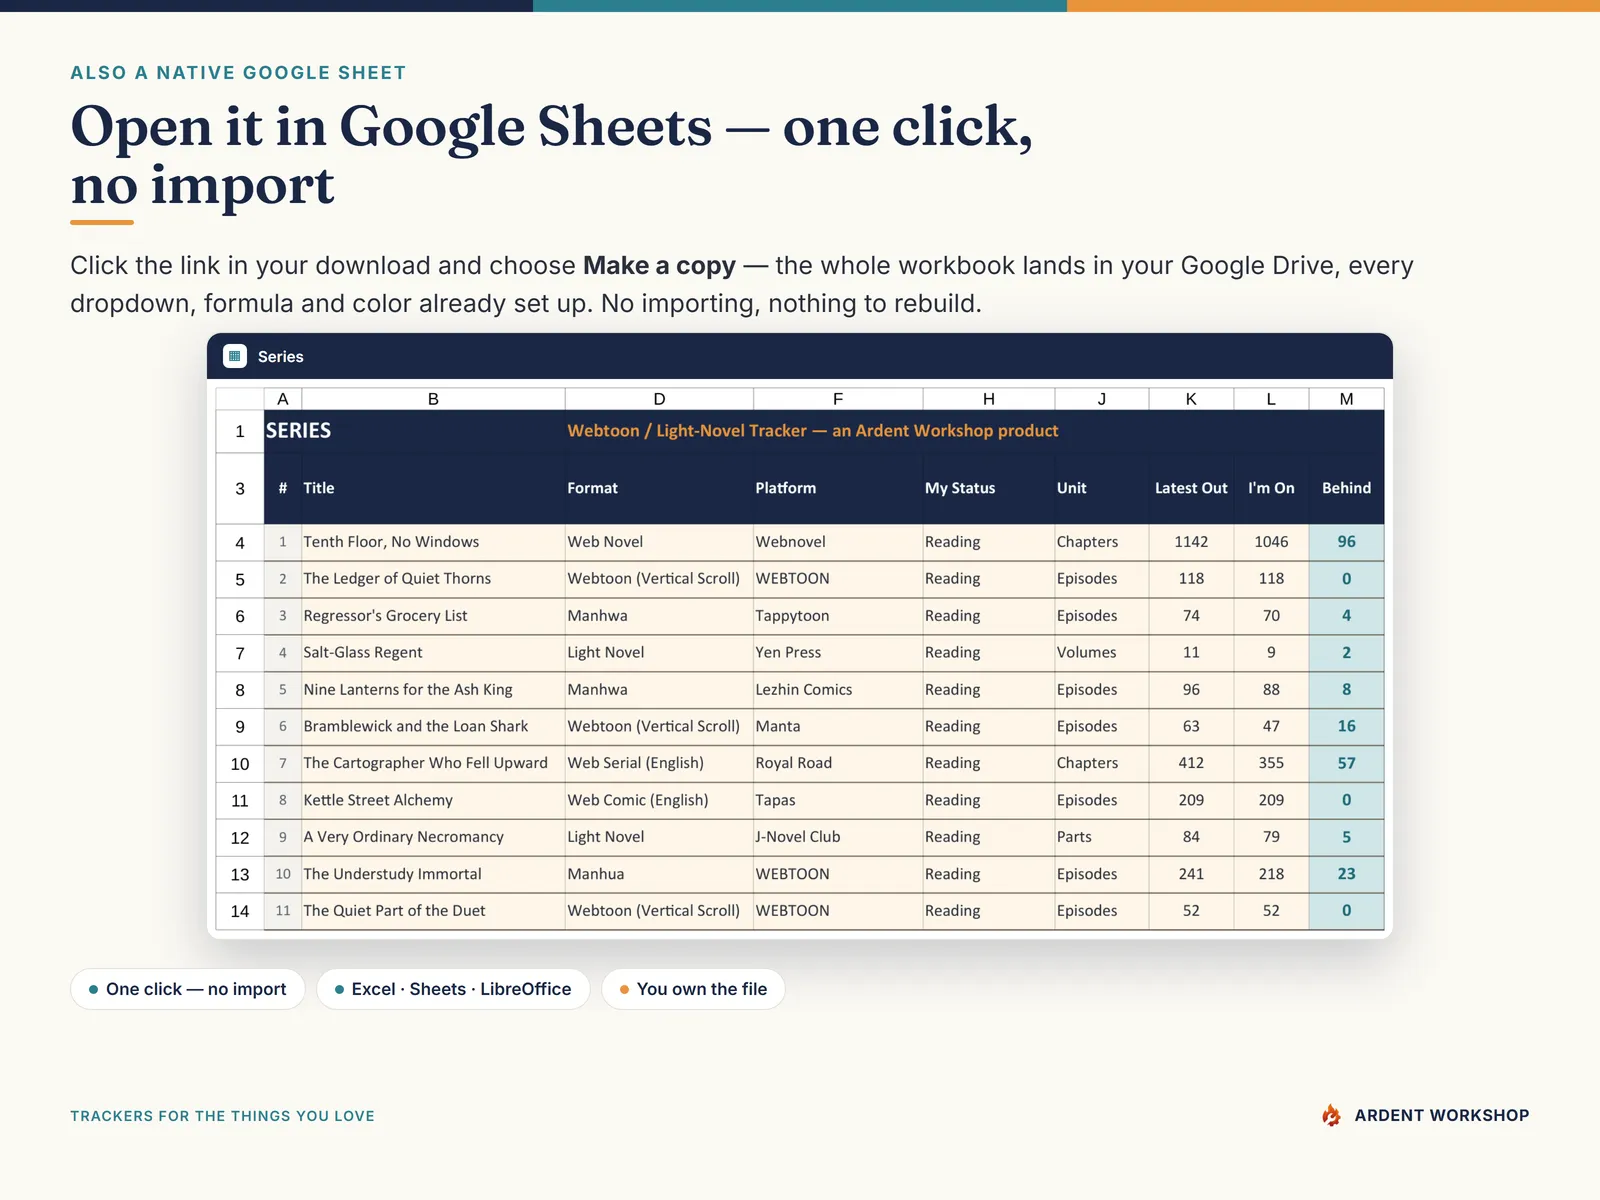Click the Behind value 96
This screenshot has width=1600, height=1200.
pyautogui.click(x=1347, y=542)
